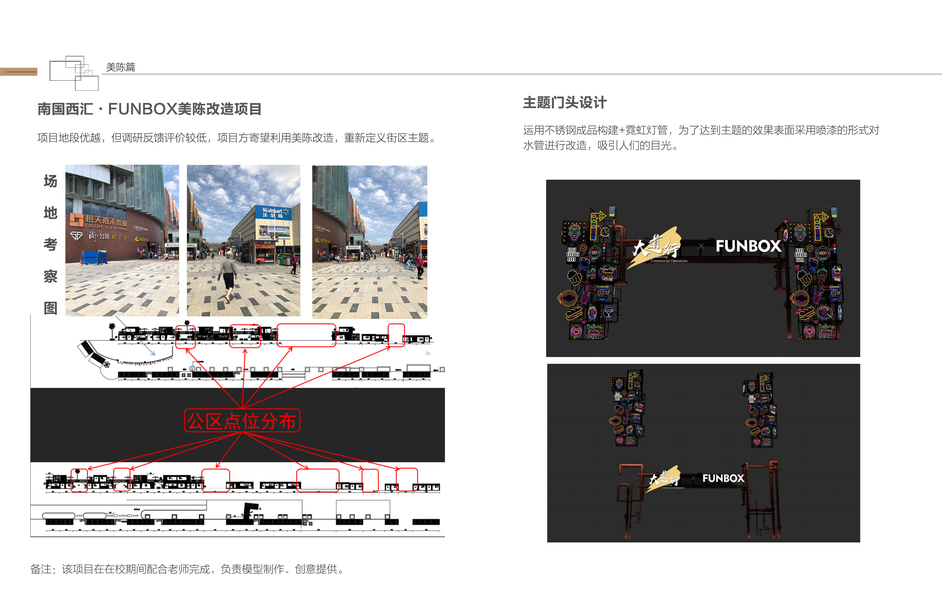The height and width of the screenshot is (600, 950).
Task: Open the lower exploded gate rendering
Action: click(x=703, y=453)
